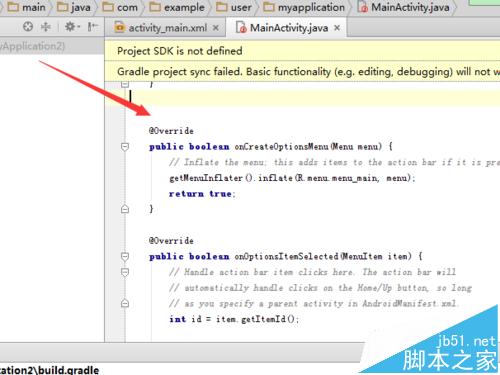Click the 'int id = item.getItemId();' line
The image size is (500, 375).
tap(234, 319)
